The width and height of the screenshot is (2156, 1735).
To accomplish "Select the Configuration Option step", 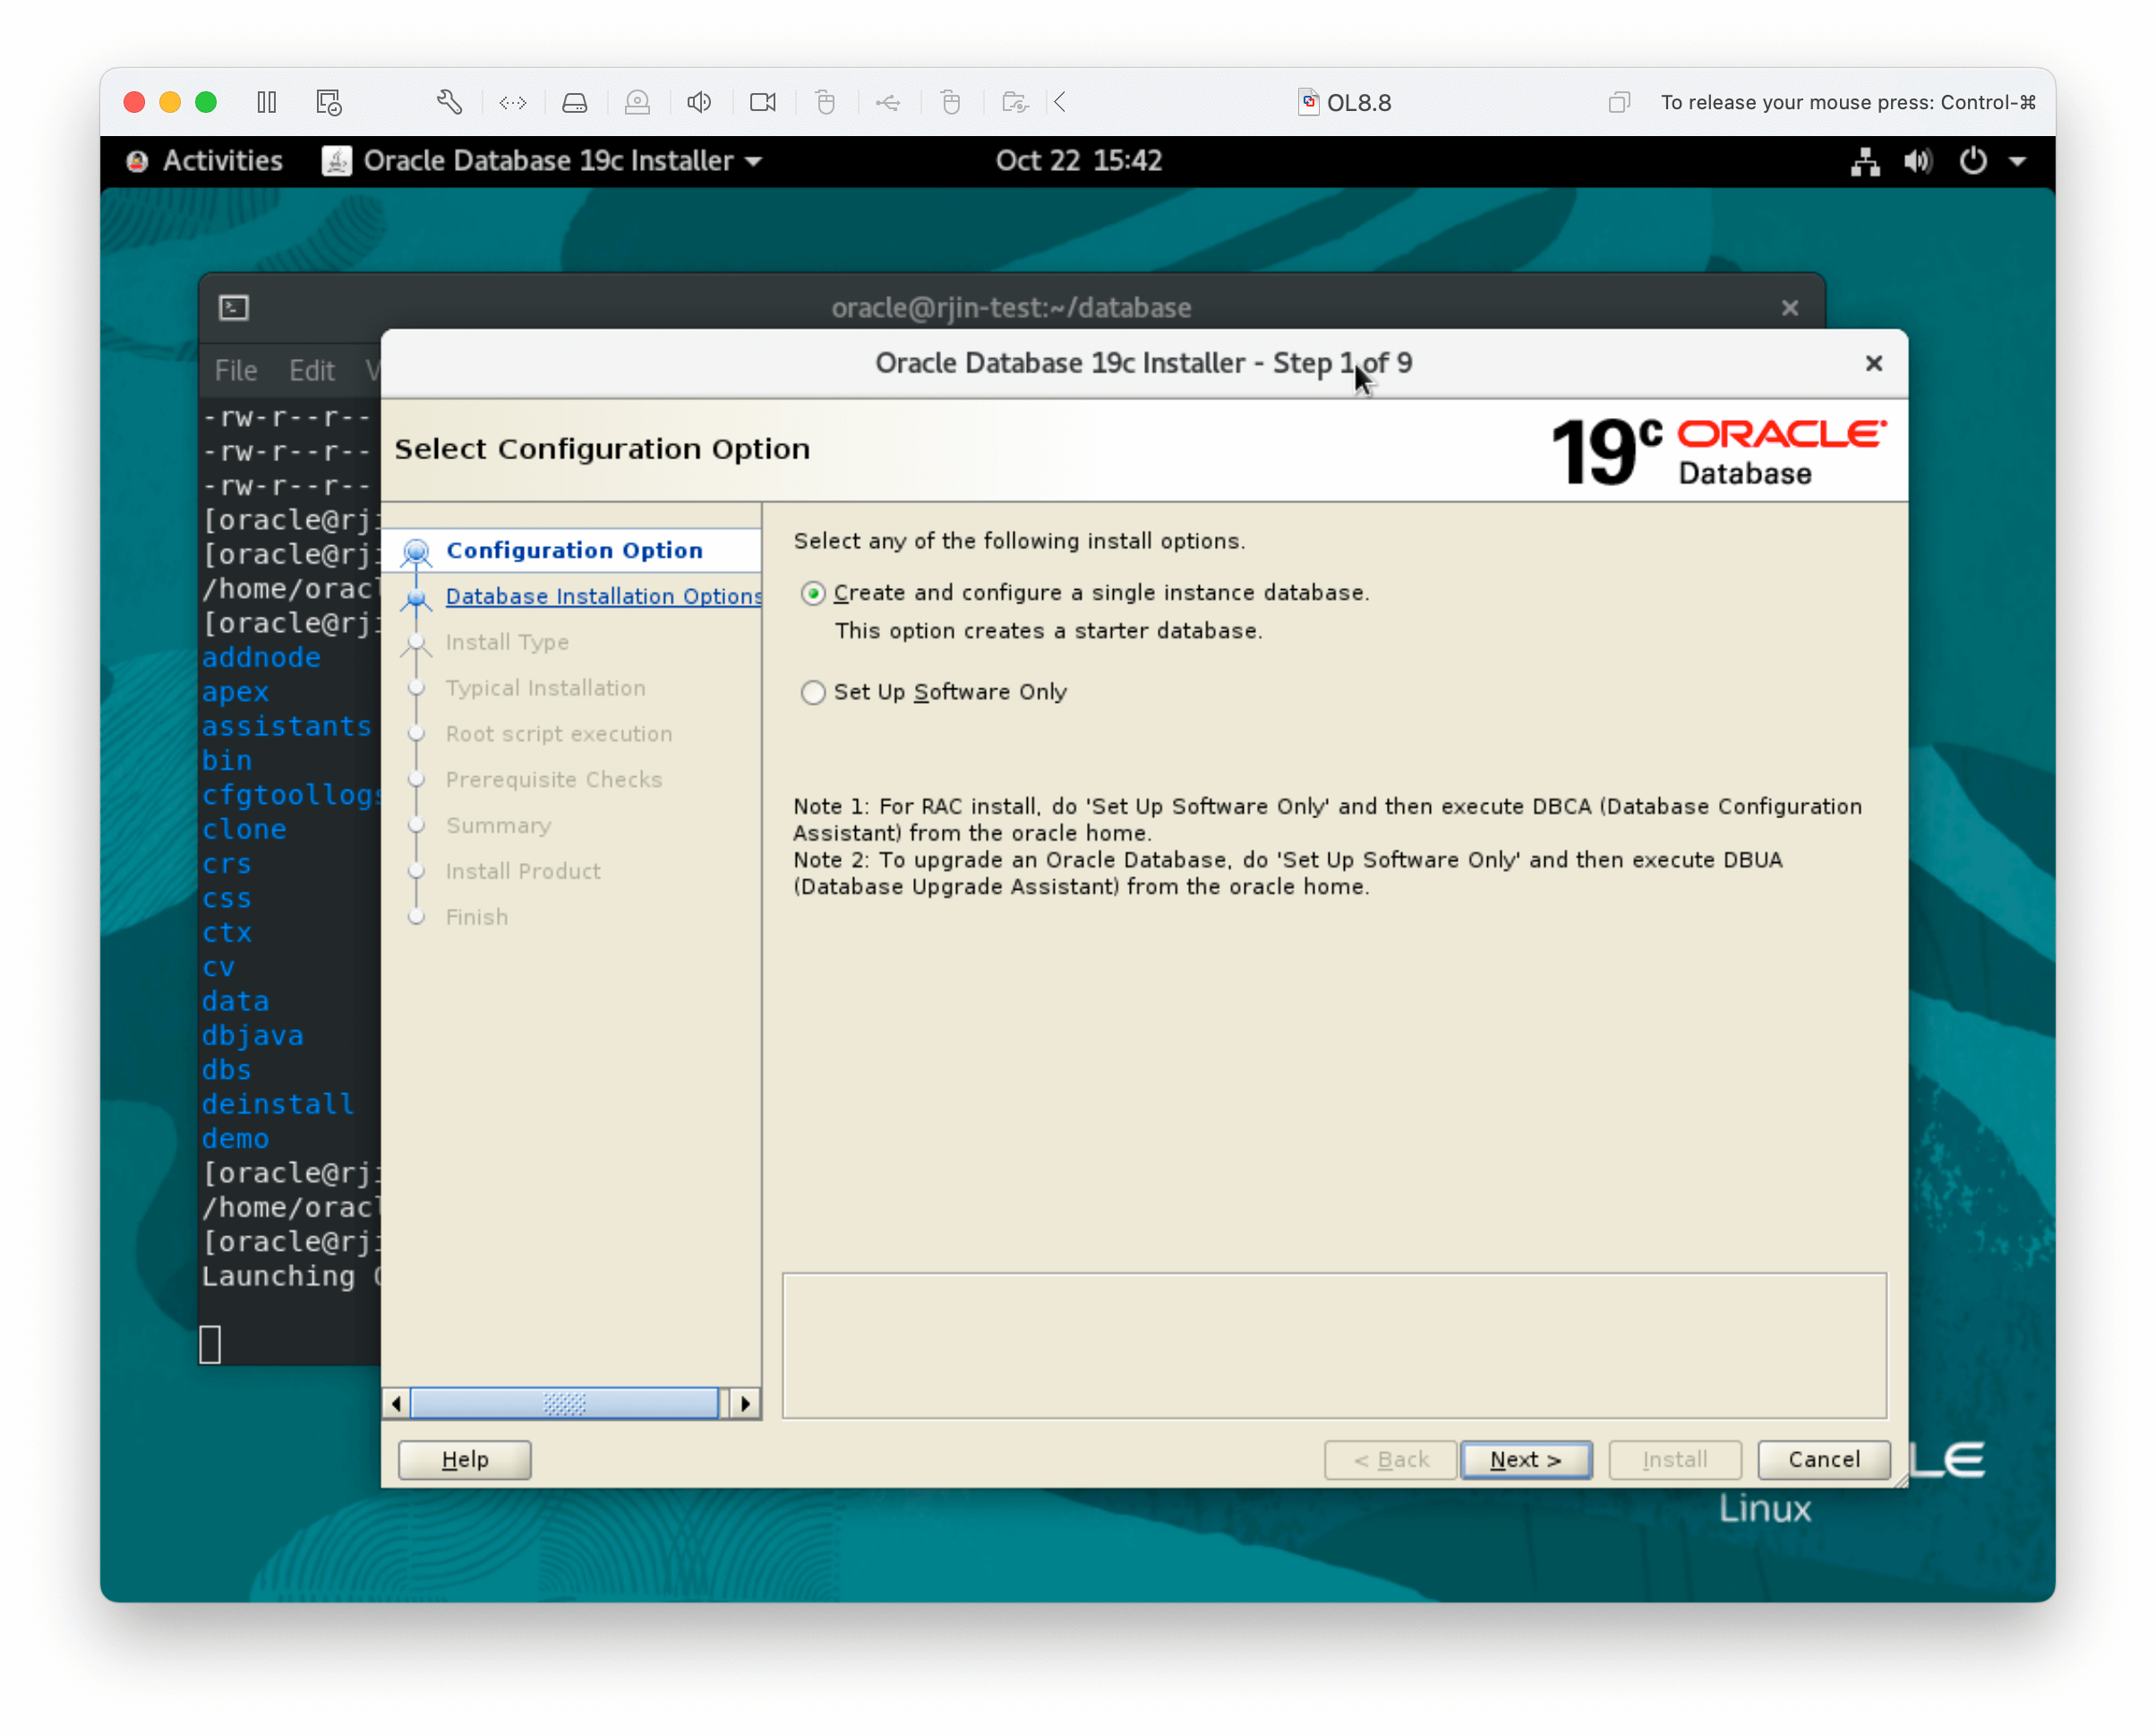I will tap(574, 550).
